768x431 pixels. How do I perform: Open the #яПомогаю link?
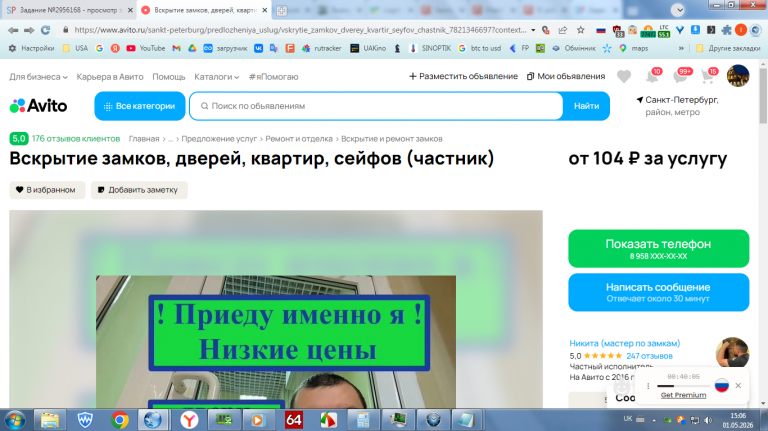[x=273, y=77]
